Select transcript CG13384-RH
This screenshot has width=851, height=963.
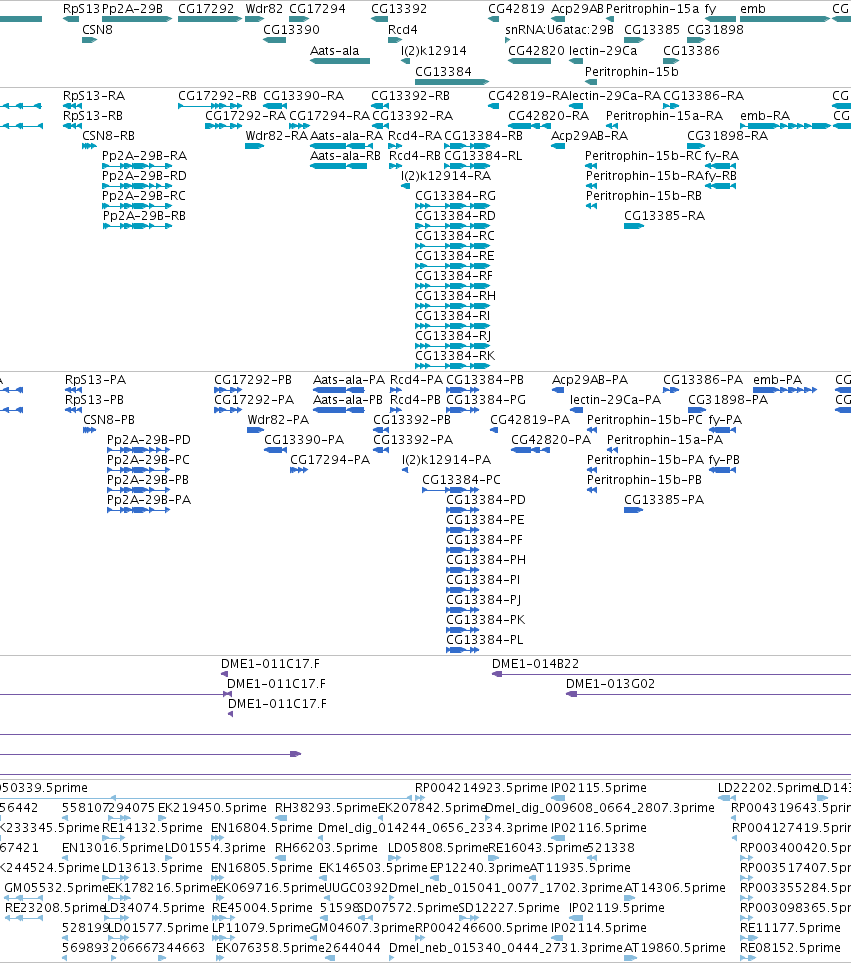point(456,295)
